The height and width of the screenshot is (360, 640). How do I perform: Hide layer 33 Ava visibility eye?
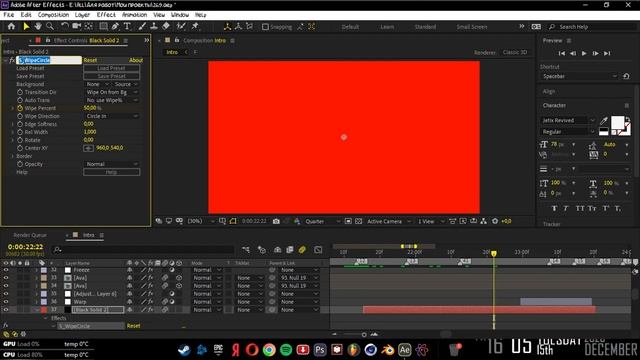click(6, 278)
